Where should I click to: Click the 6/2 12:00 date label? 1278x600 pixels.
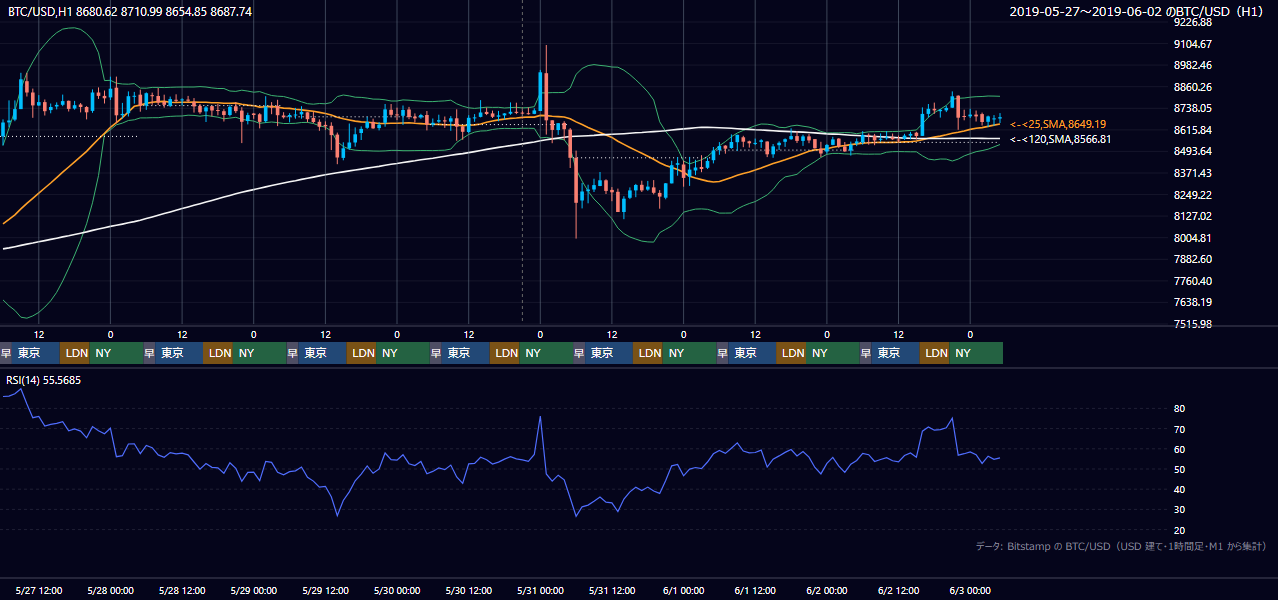click(x=900, y=590)
